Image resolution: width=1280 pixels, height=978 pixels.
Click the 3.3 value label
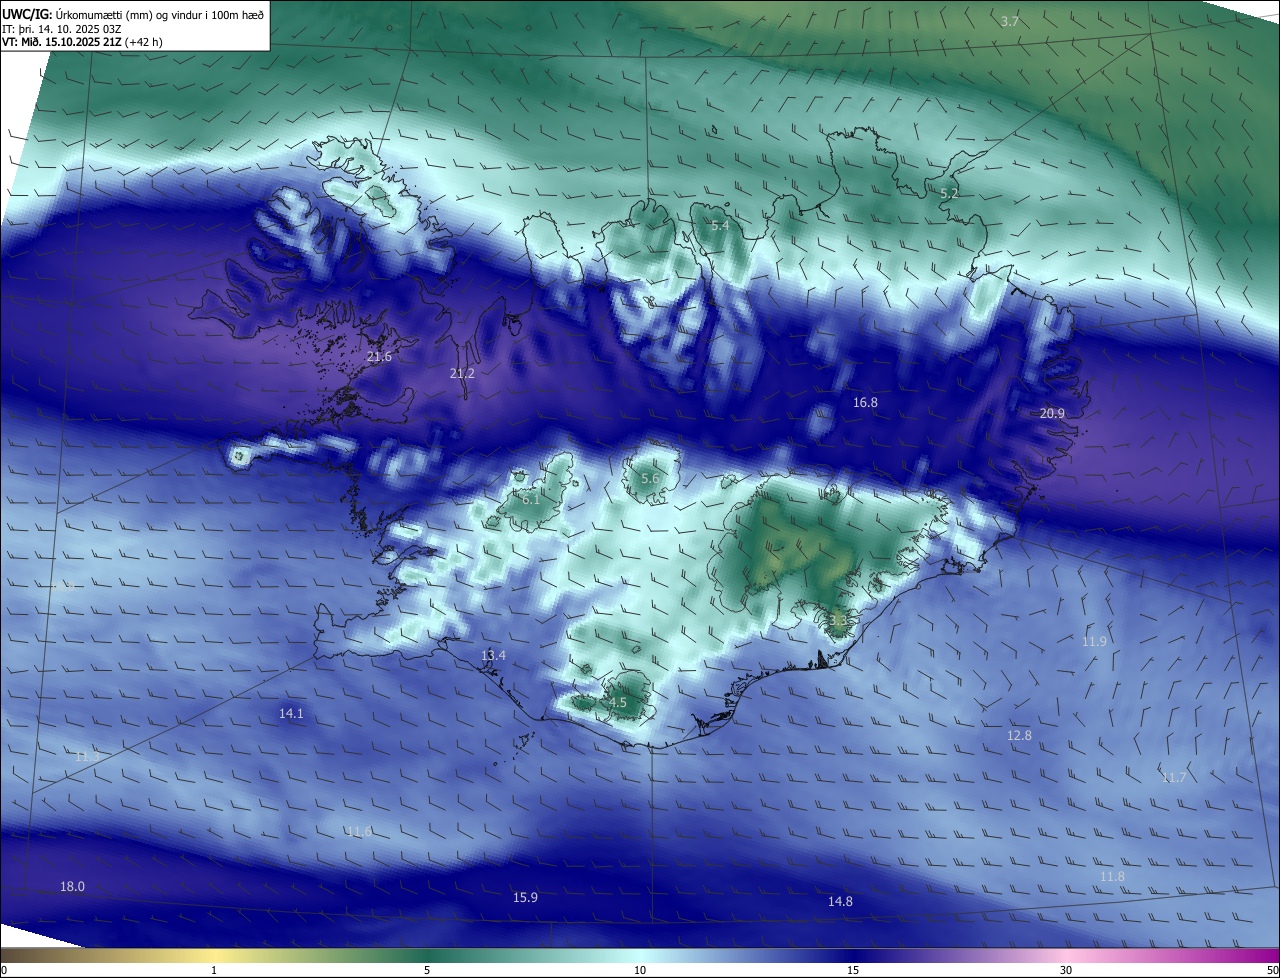838,620
